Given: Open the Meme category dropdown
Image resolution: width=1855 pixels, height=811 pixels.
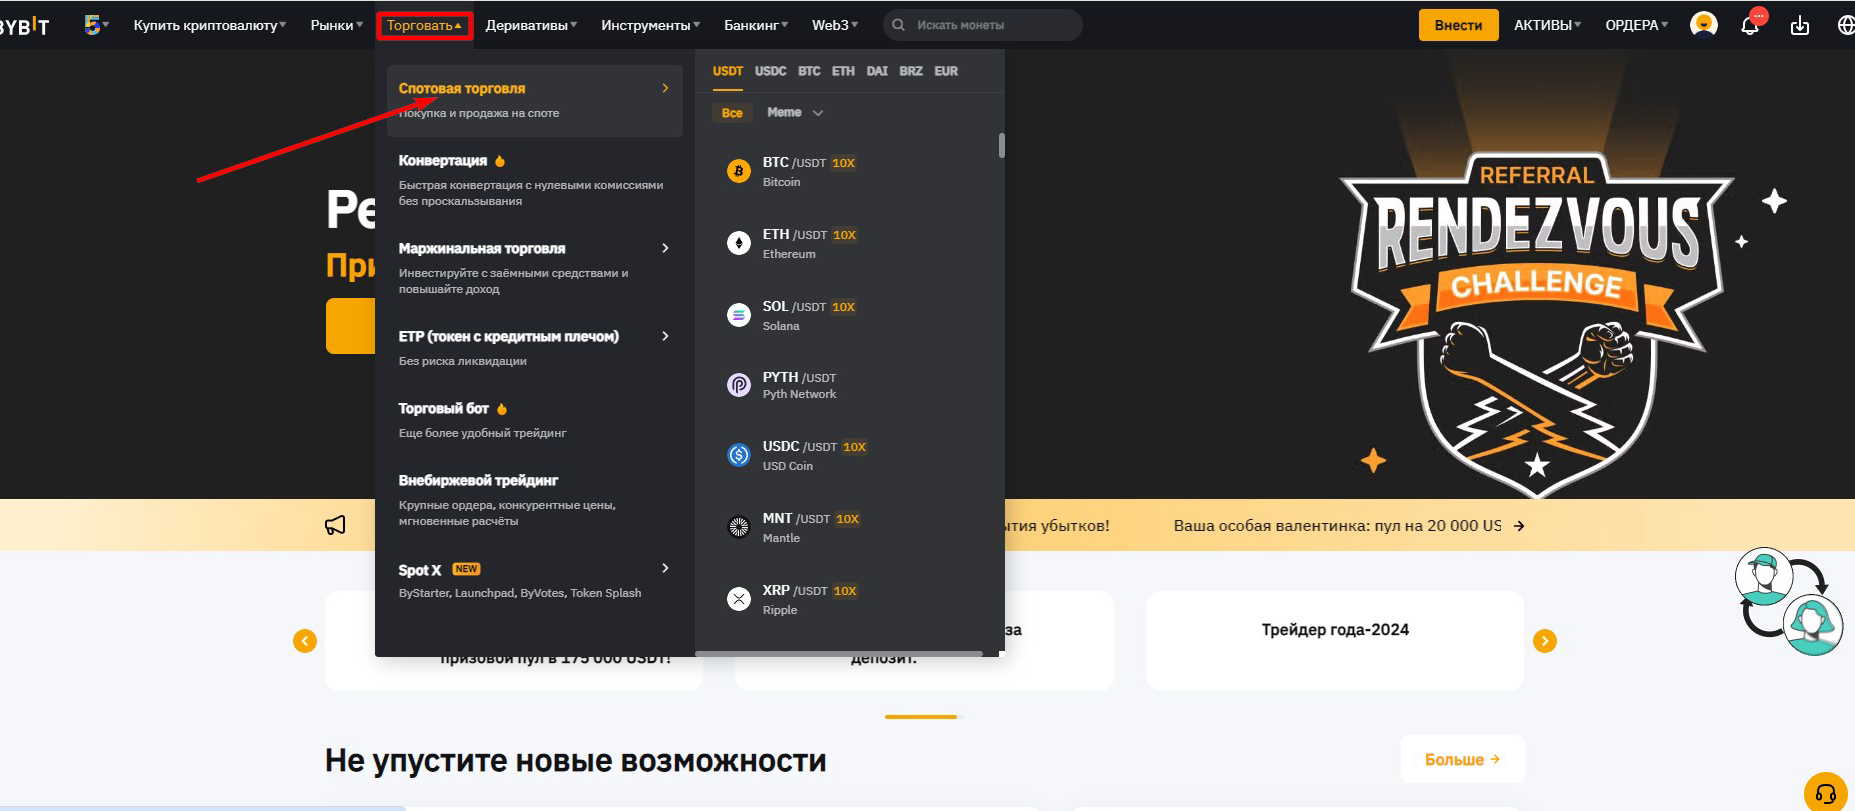Looking at the screenshot, I should click(x=795, y=113).
